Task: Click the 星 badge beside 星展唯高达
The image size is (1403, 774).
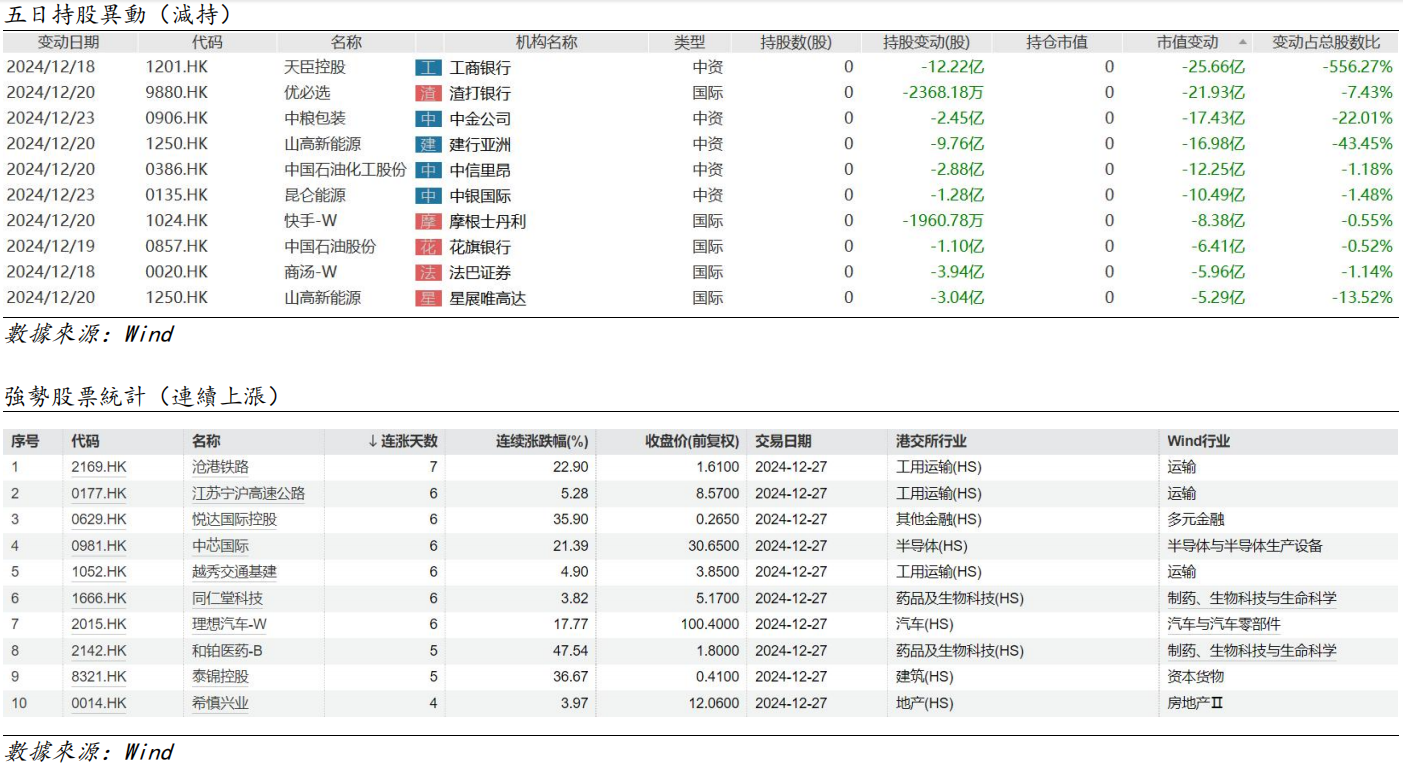Action: tap(428, 298)
